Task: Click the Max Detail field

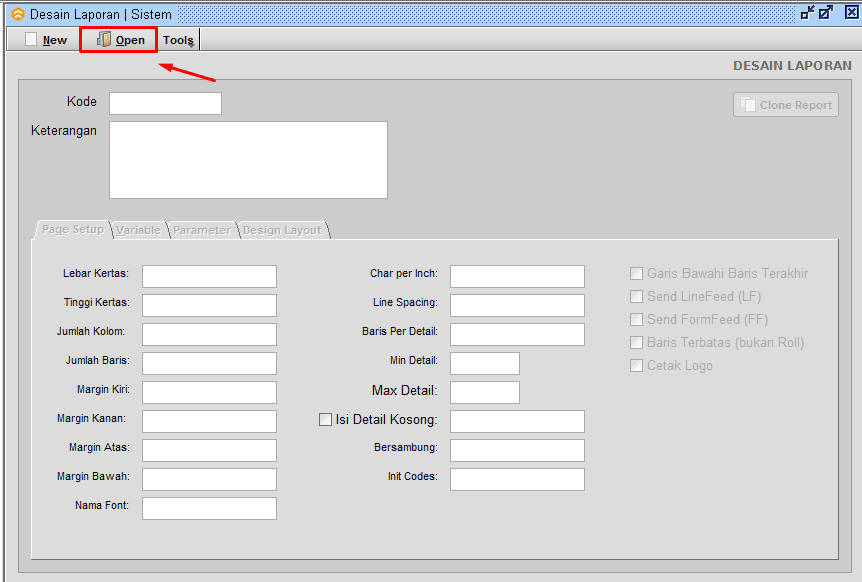Action: 485,392
